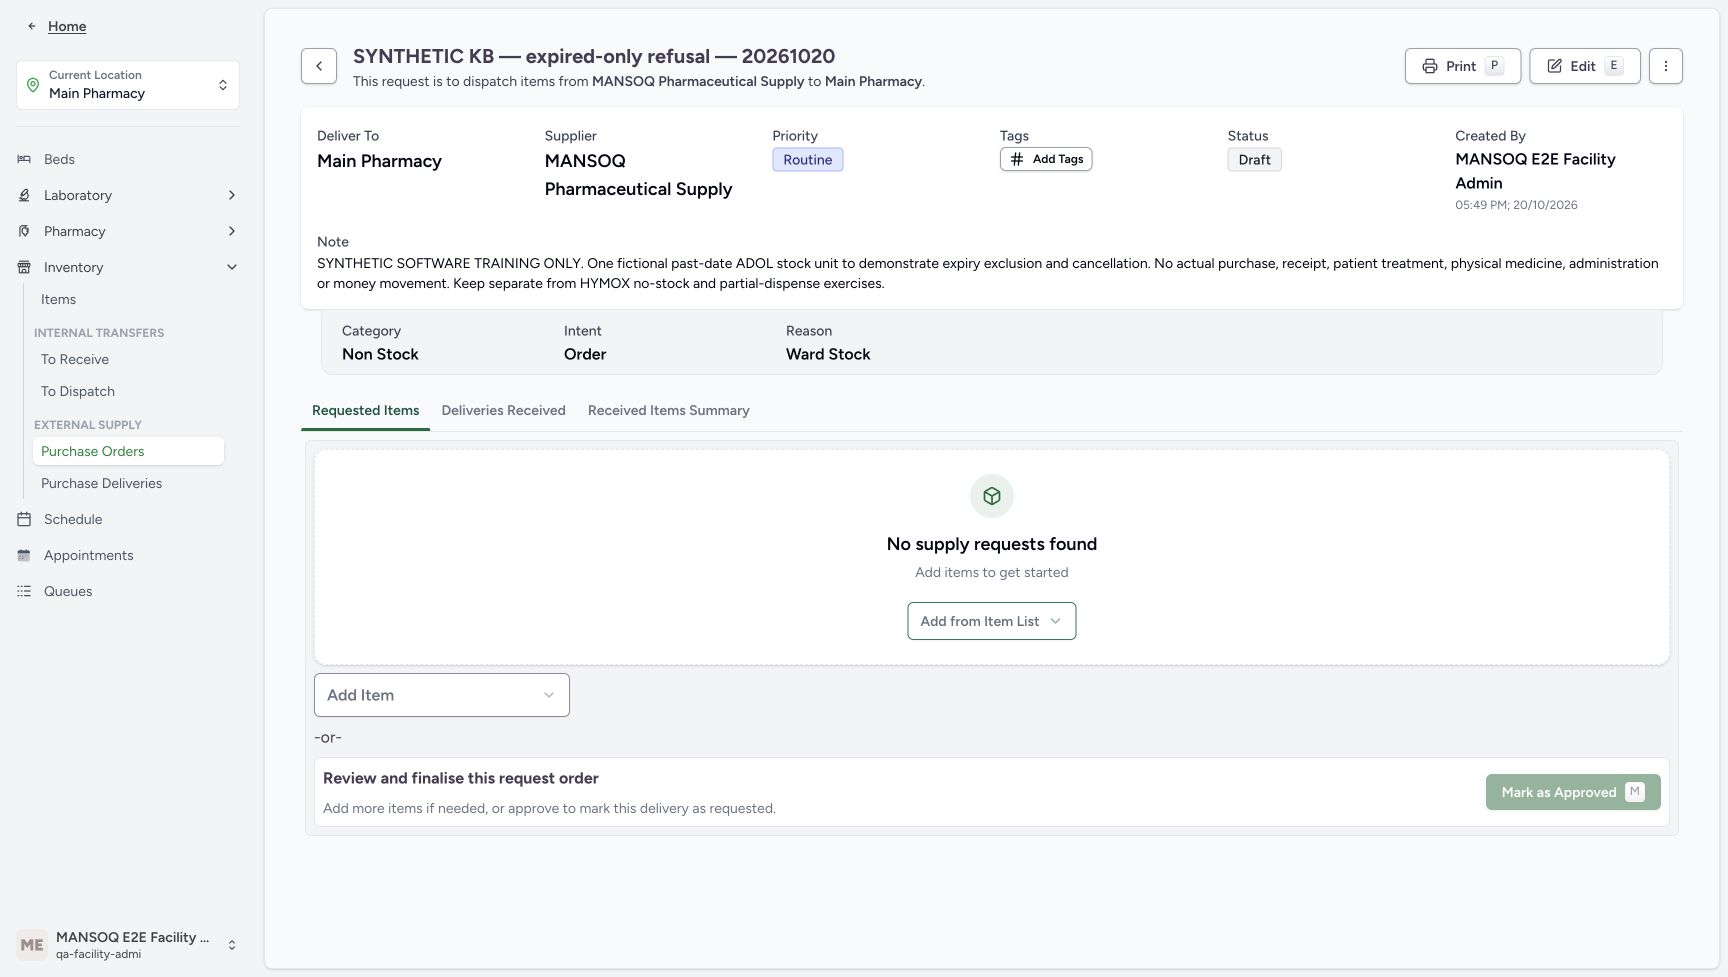Switch to the Requested Items tab
Viewport: 1728px width, 977px height.
coord(366,411)
